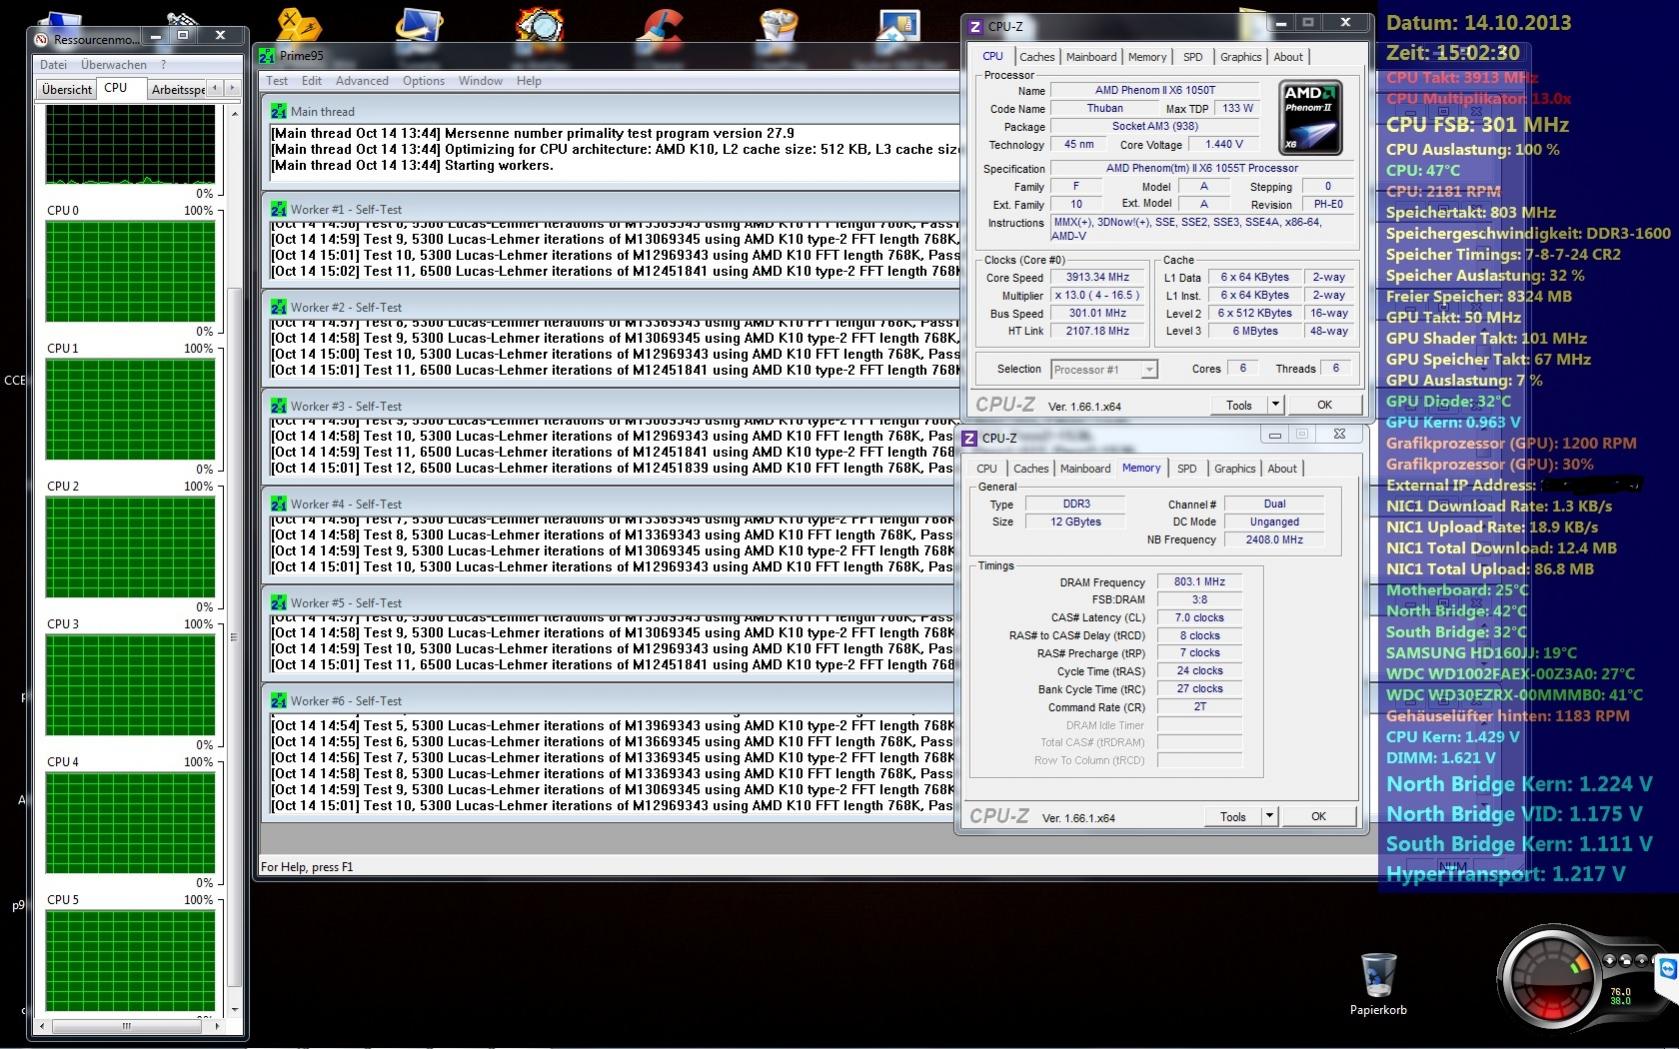Image resolution: width=1679 pixels, height=1049 pixels.
Task: Click the title icon of the memory CPU-Z window
Action: tap(969, 438)
